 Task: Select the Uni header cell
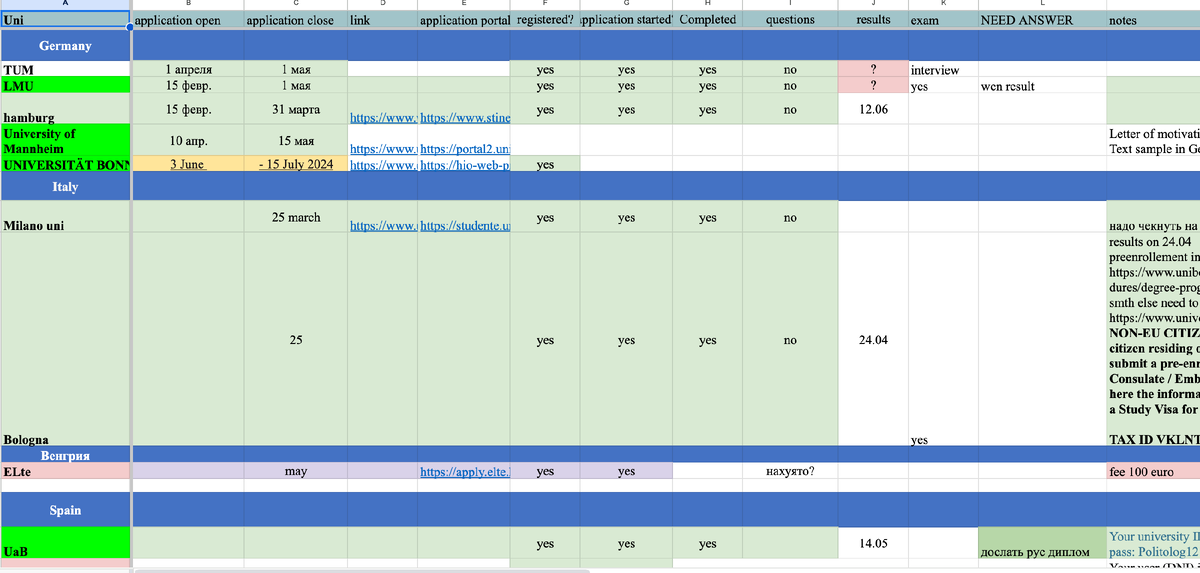pyautogui.click(x=66, y=20)
